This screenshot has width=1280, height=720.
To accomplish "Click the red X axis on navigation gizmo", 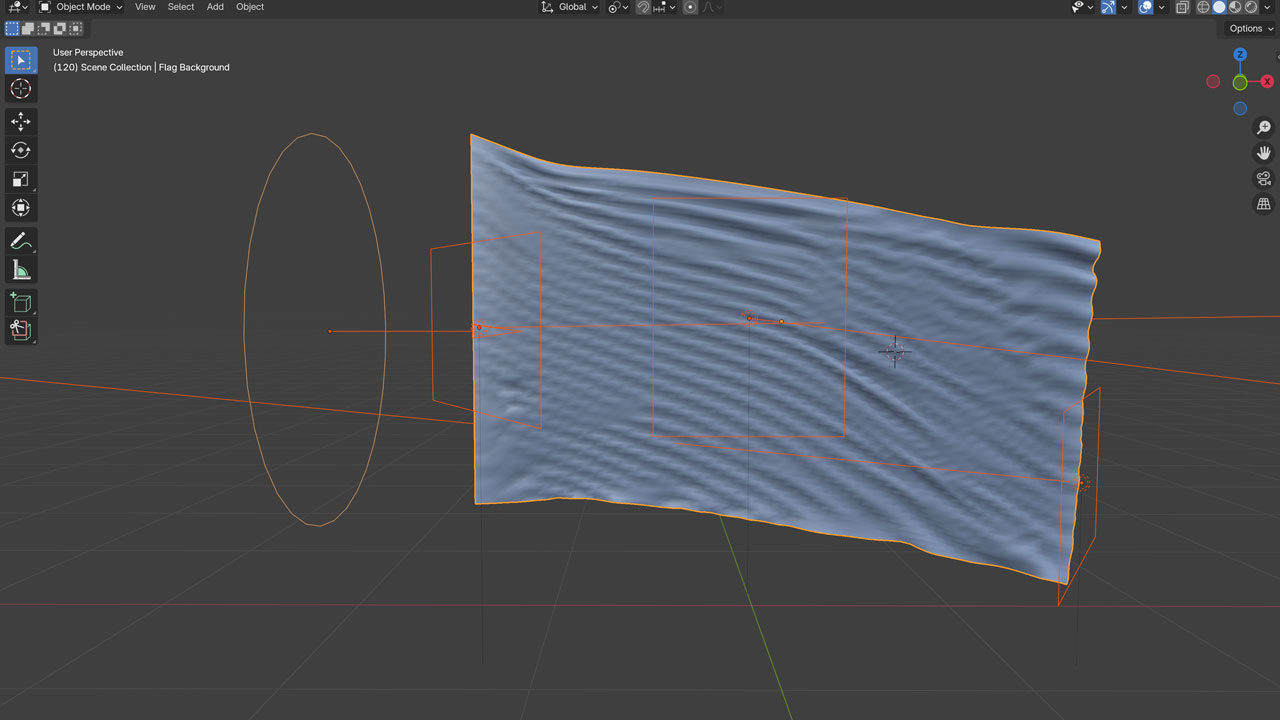I will [1267, 82].
